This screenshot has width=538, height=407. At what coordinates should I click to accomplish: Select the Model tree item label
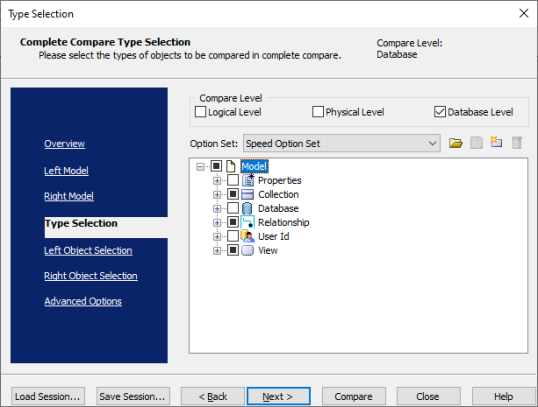click(254, 166)
